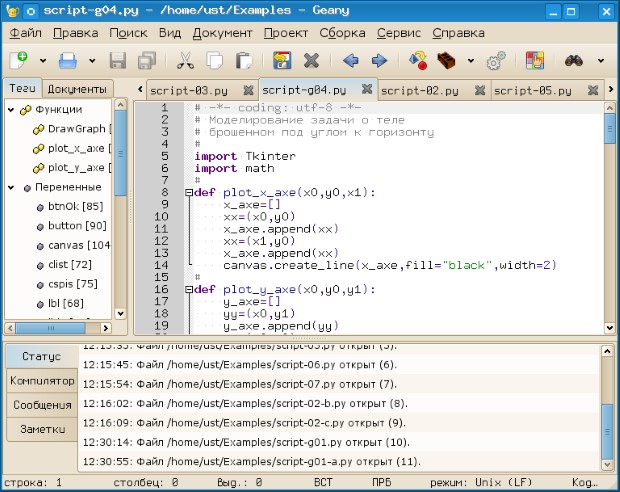The image size is (620, 492).
Task: Click the Cut scissors icon
Action: point(185,61)
